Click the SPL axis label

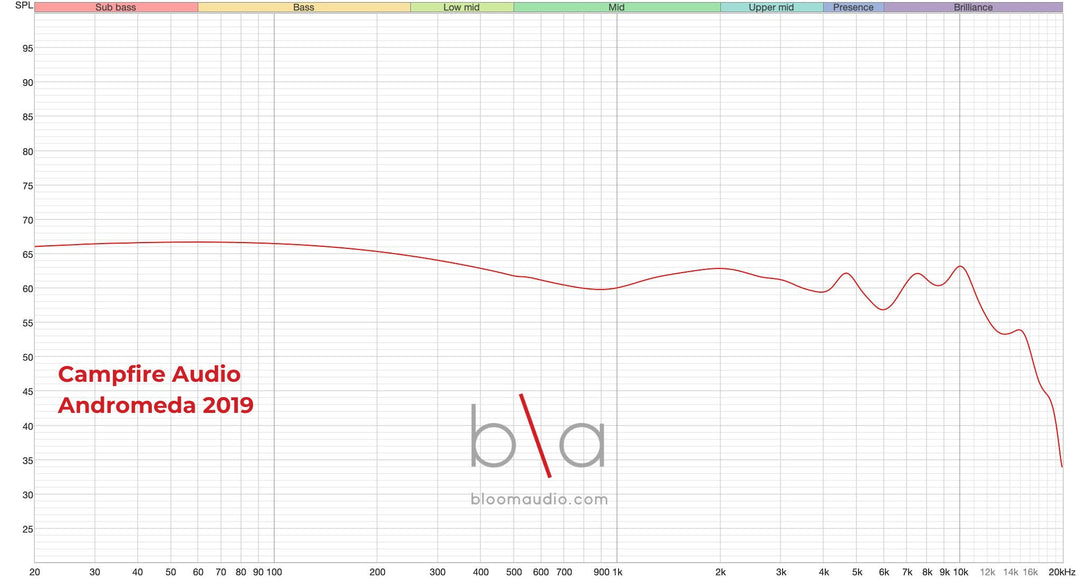click(x=24, y=6)
